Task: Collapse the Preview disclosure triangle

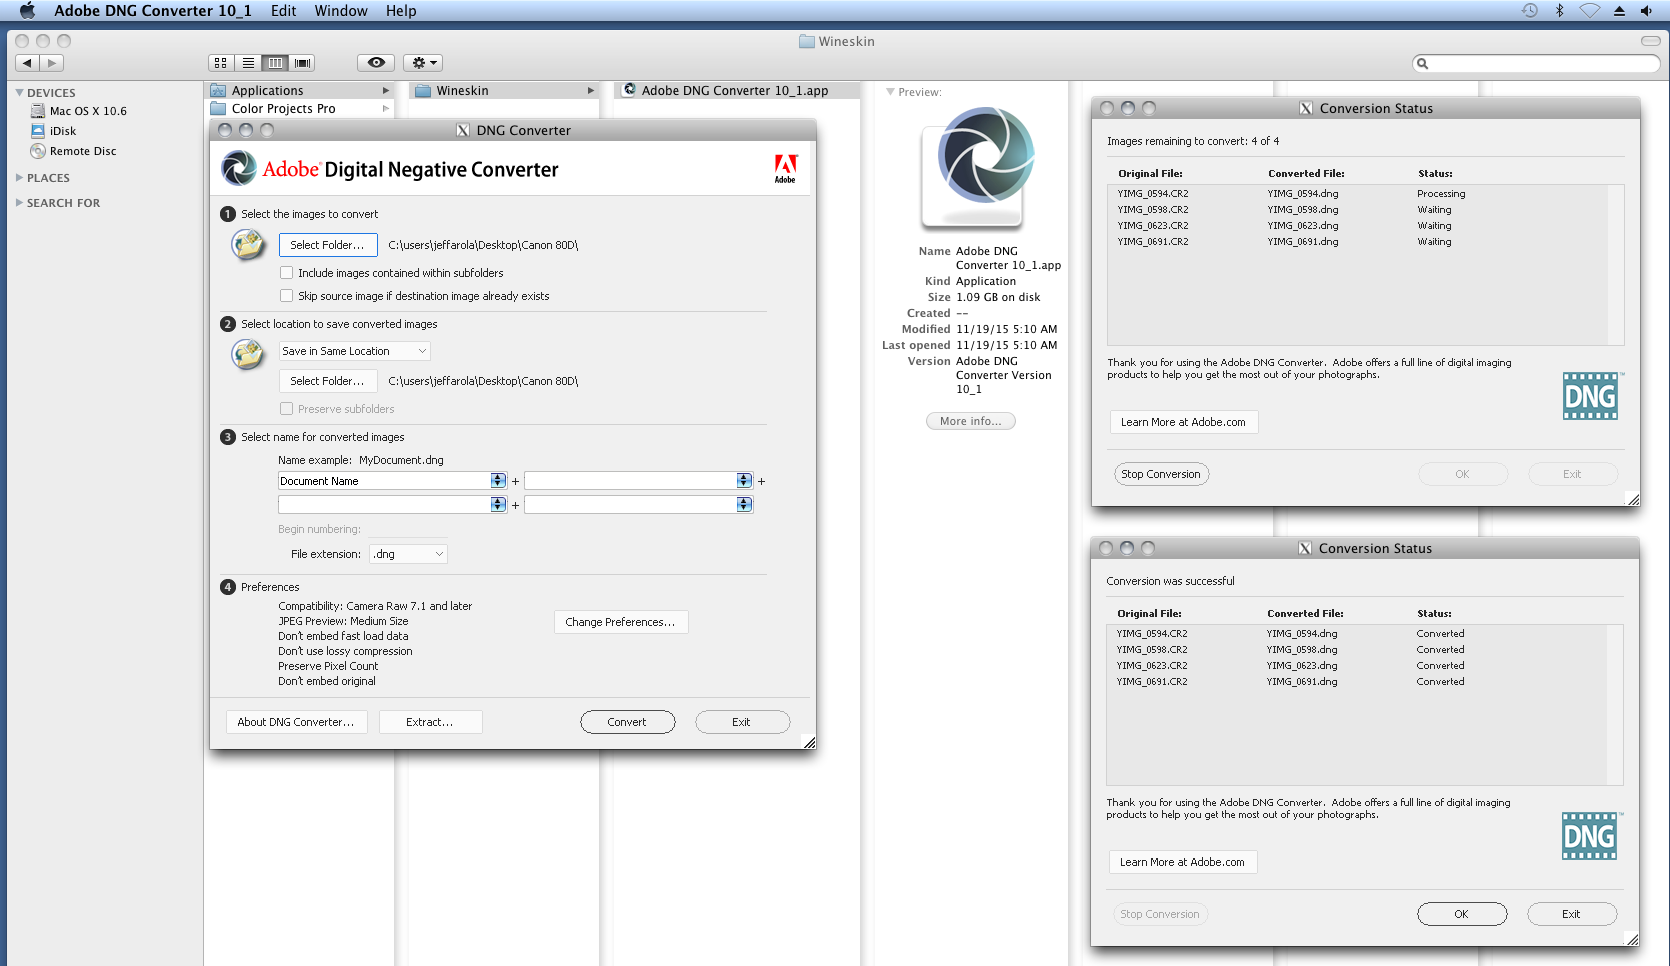Action: pos(890,92)
